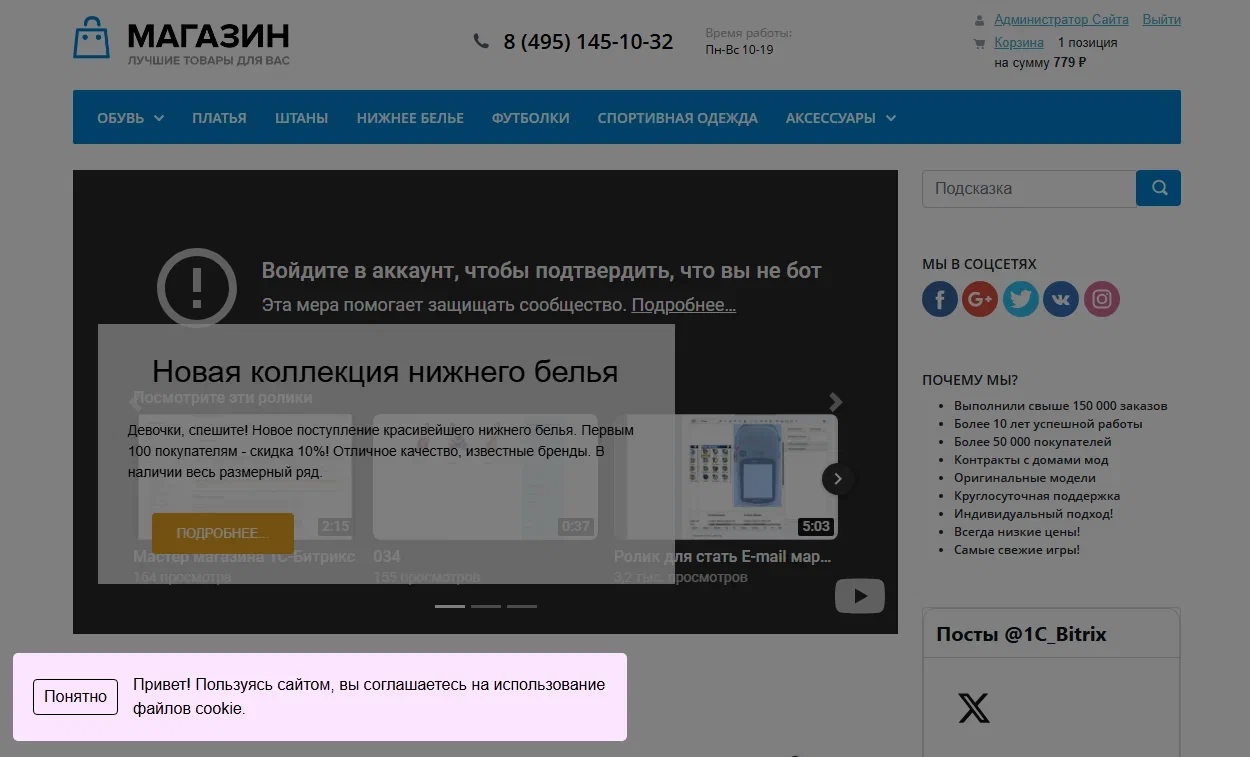Select the Нижнее белье menu item
Image resolution: width=1250 pixels, height=757 pixels.
(x=410, y=118)
